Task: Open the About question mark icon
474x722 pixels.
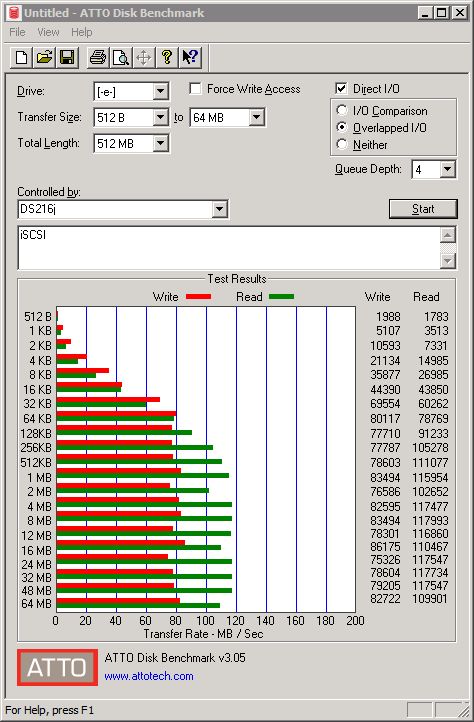Action: [x=167, y=58]
